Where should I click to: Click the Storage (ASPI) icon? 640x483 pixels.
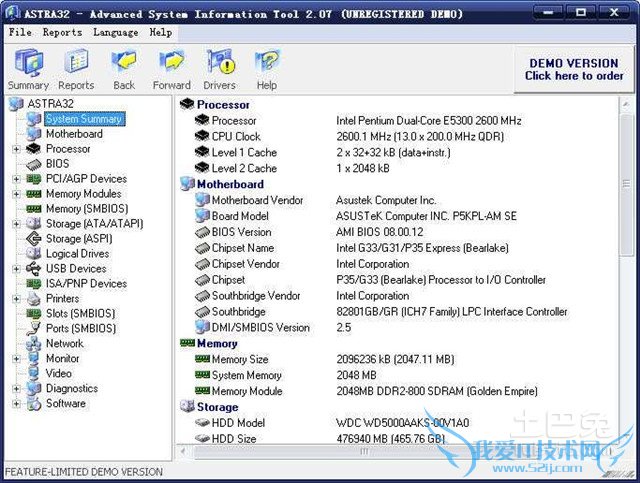pos(33,238)
